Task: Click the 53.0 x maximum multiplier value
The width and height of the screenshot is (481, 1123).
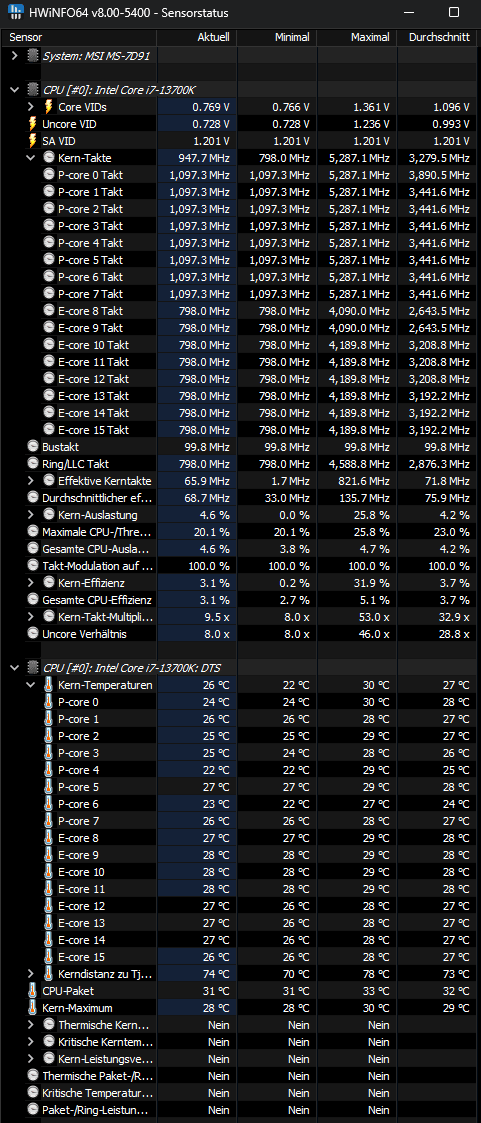Action: coord(374,617)
